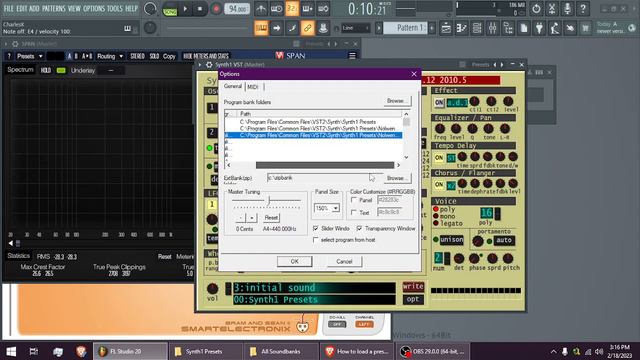This screenshot has width=640, height=360.
Task: Click Cancel in Options dialog
Action: coord(344,261)
